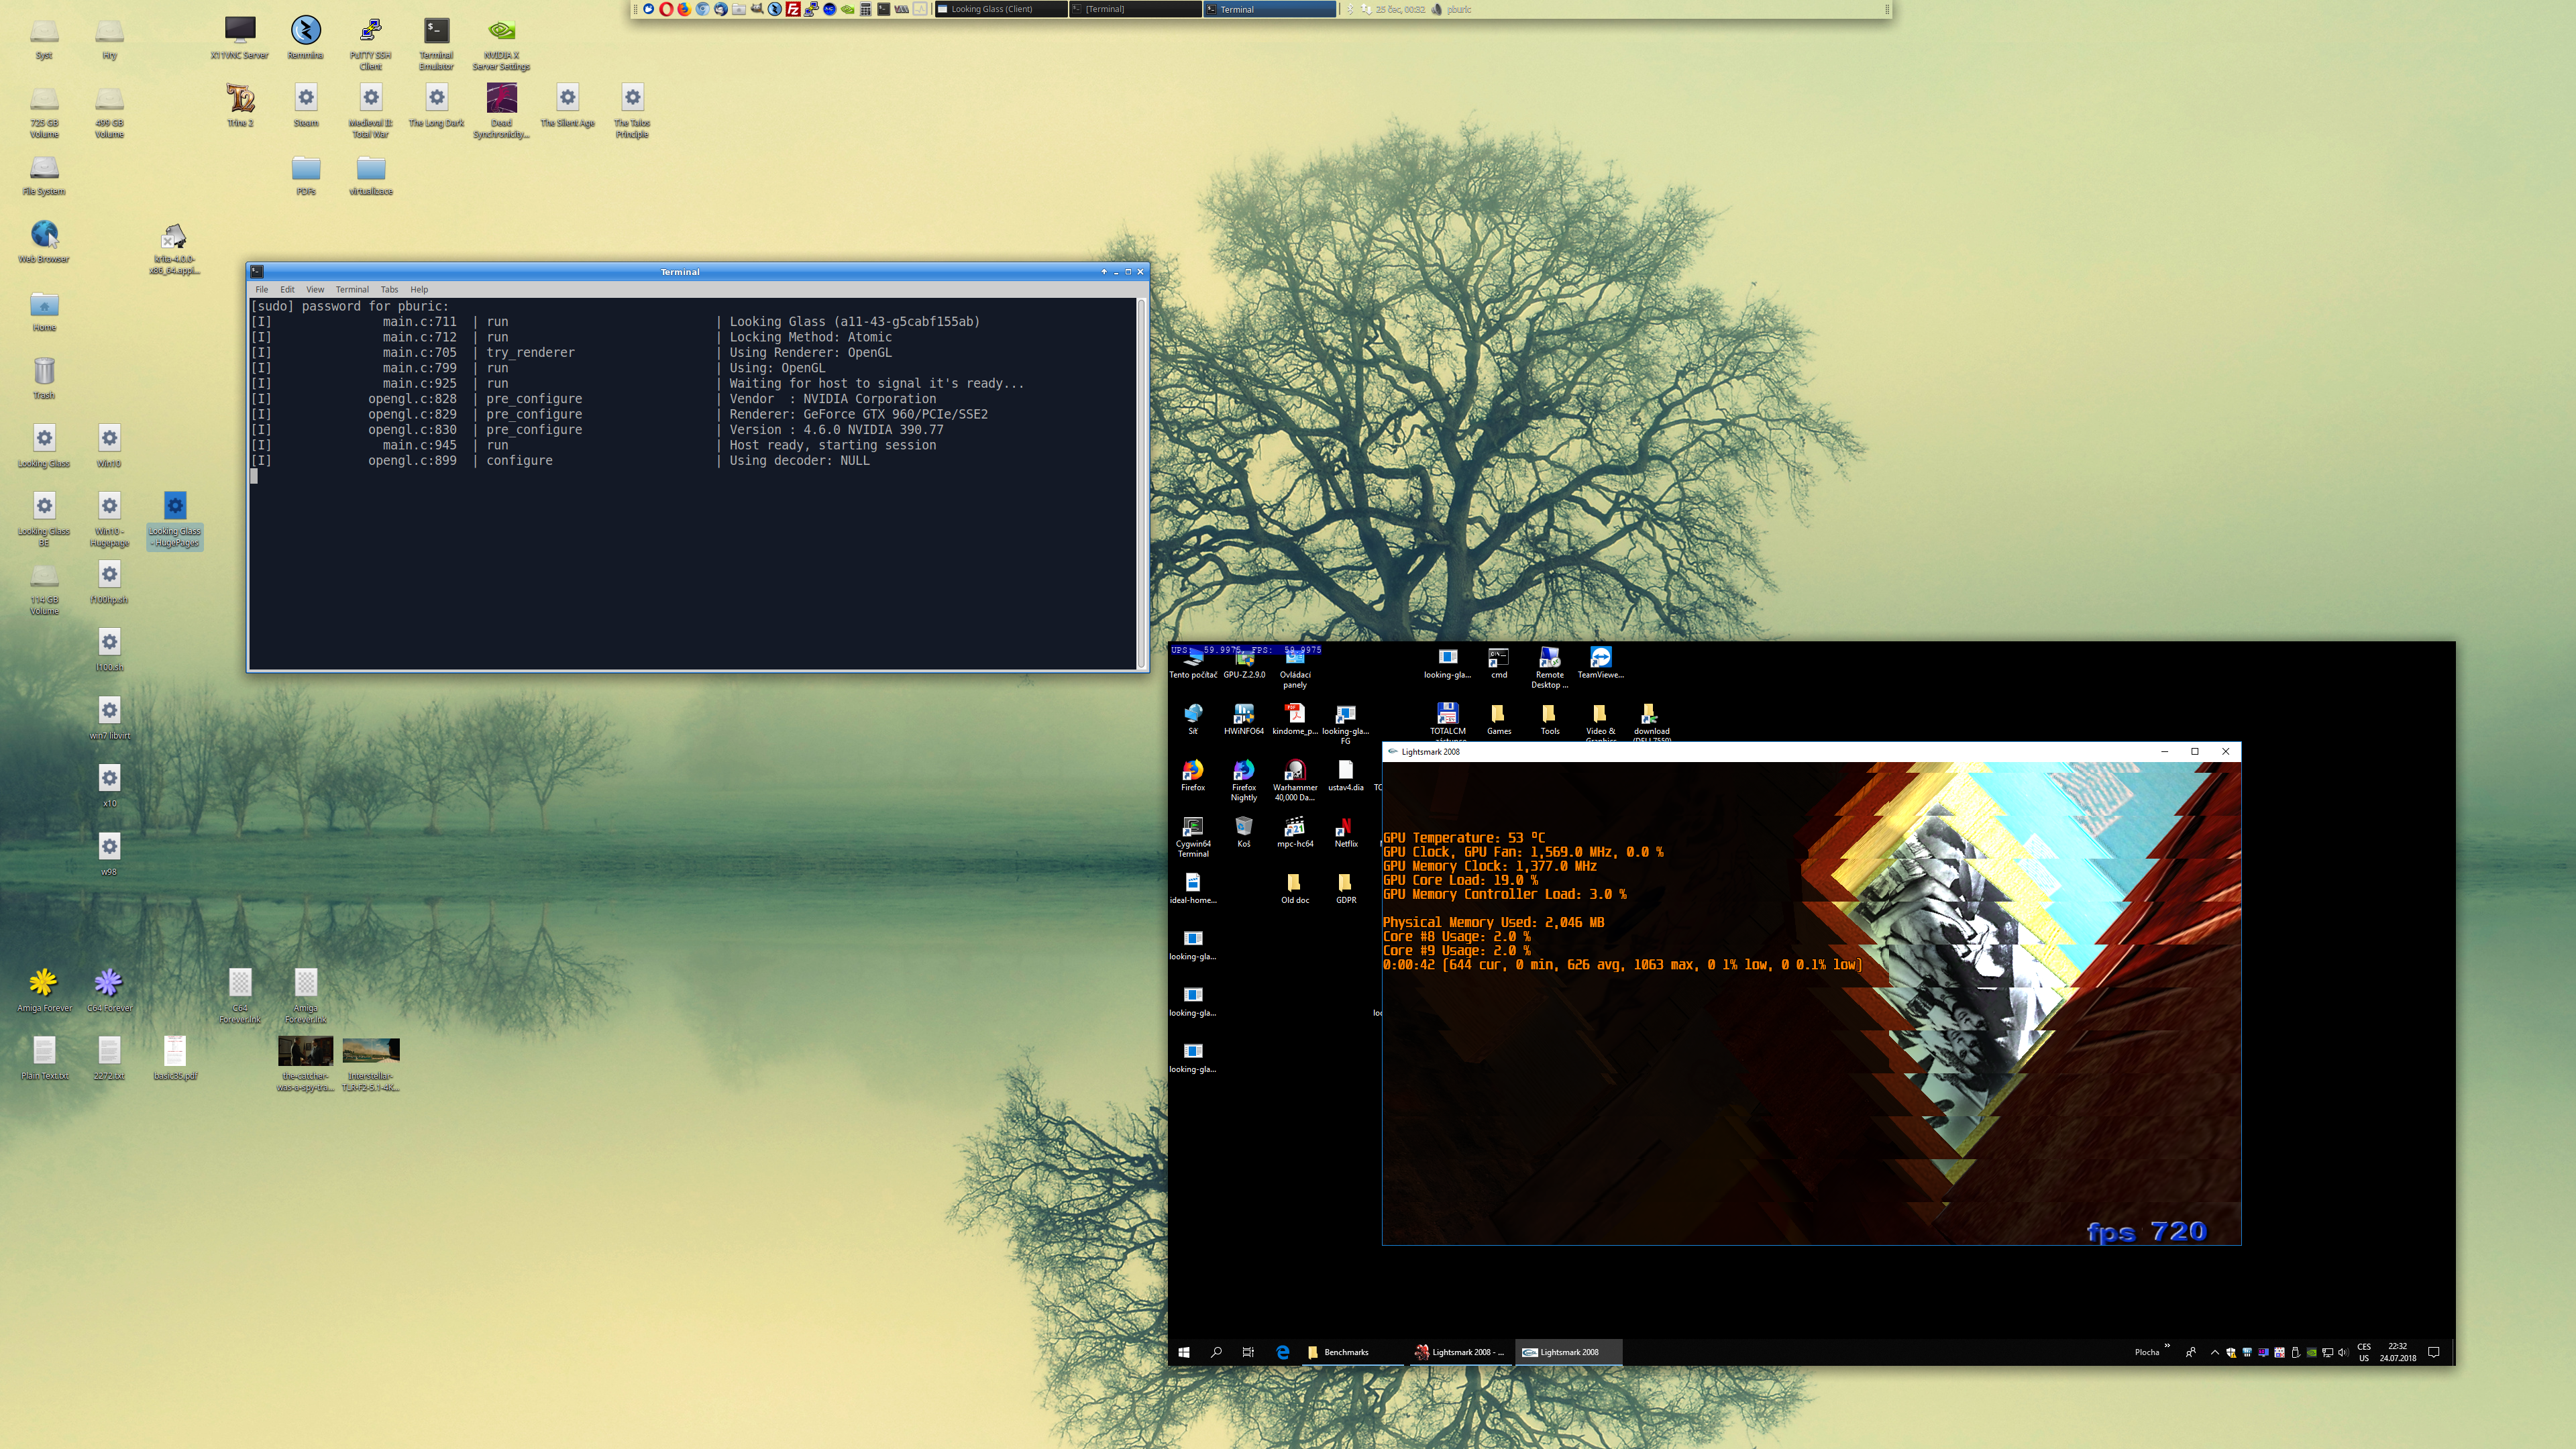Click the FileZilla icon in top panel
The height and width of the screenshot is (1449, 2576).
point(793,9)
